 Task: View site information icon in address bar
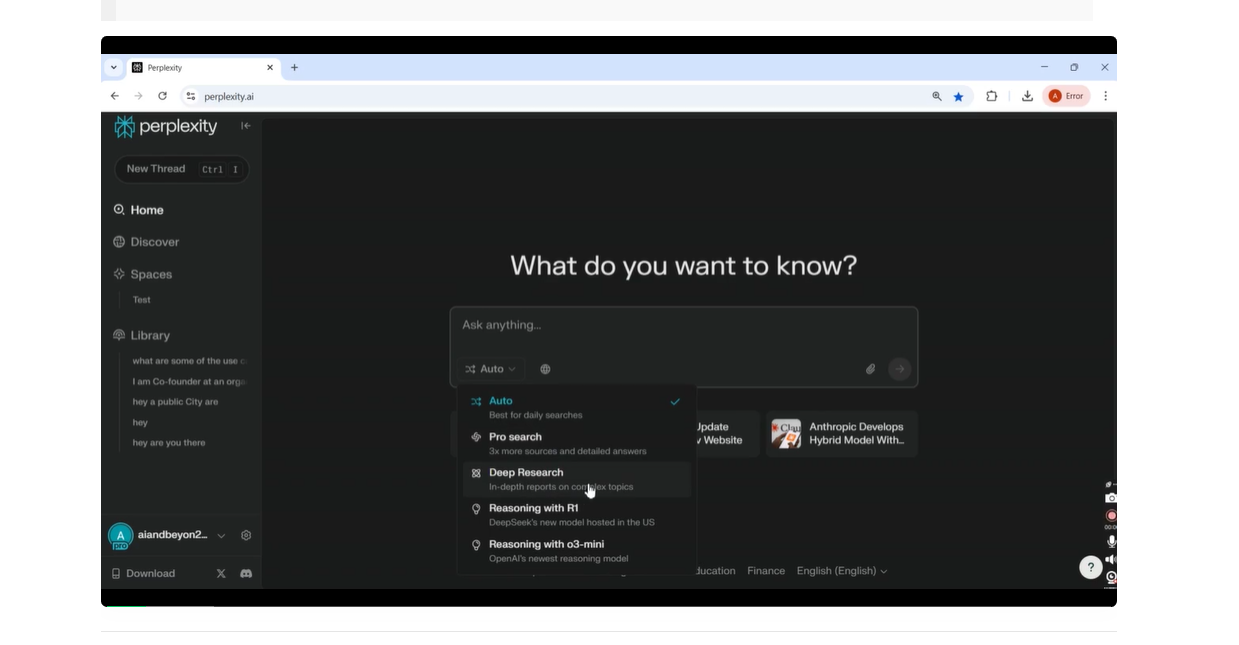click(191, 96)
